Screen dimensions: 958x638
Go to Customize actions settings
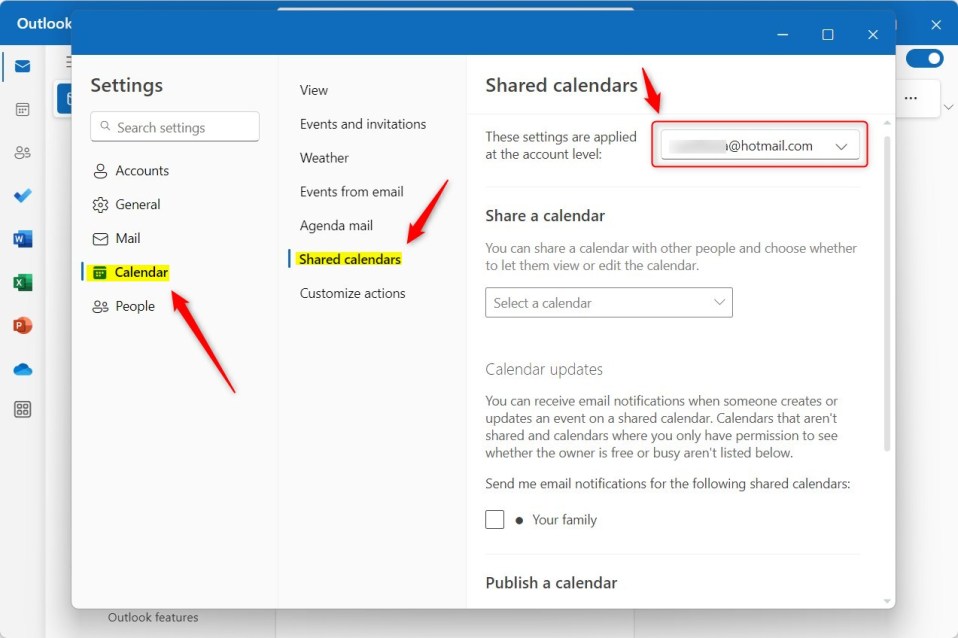[351, 293]
